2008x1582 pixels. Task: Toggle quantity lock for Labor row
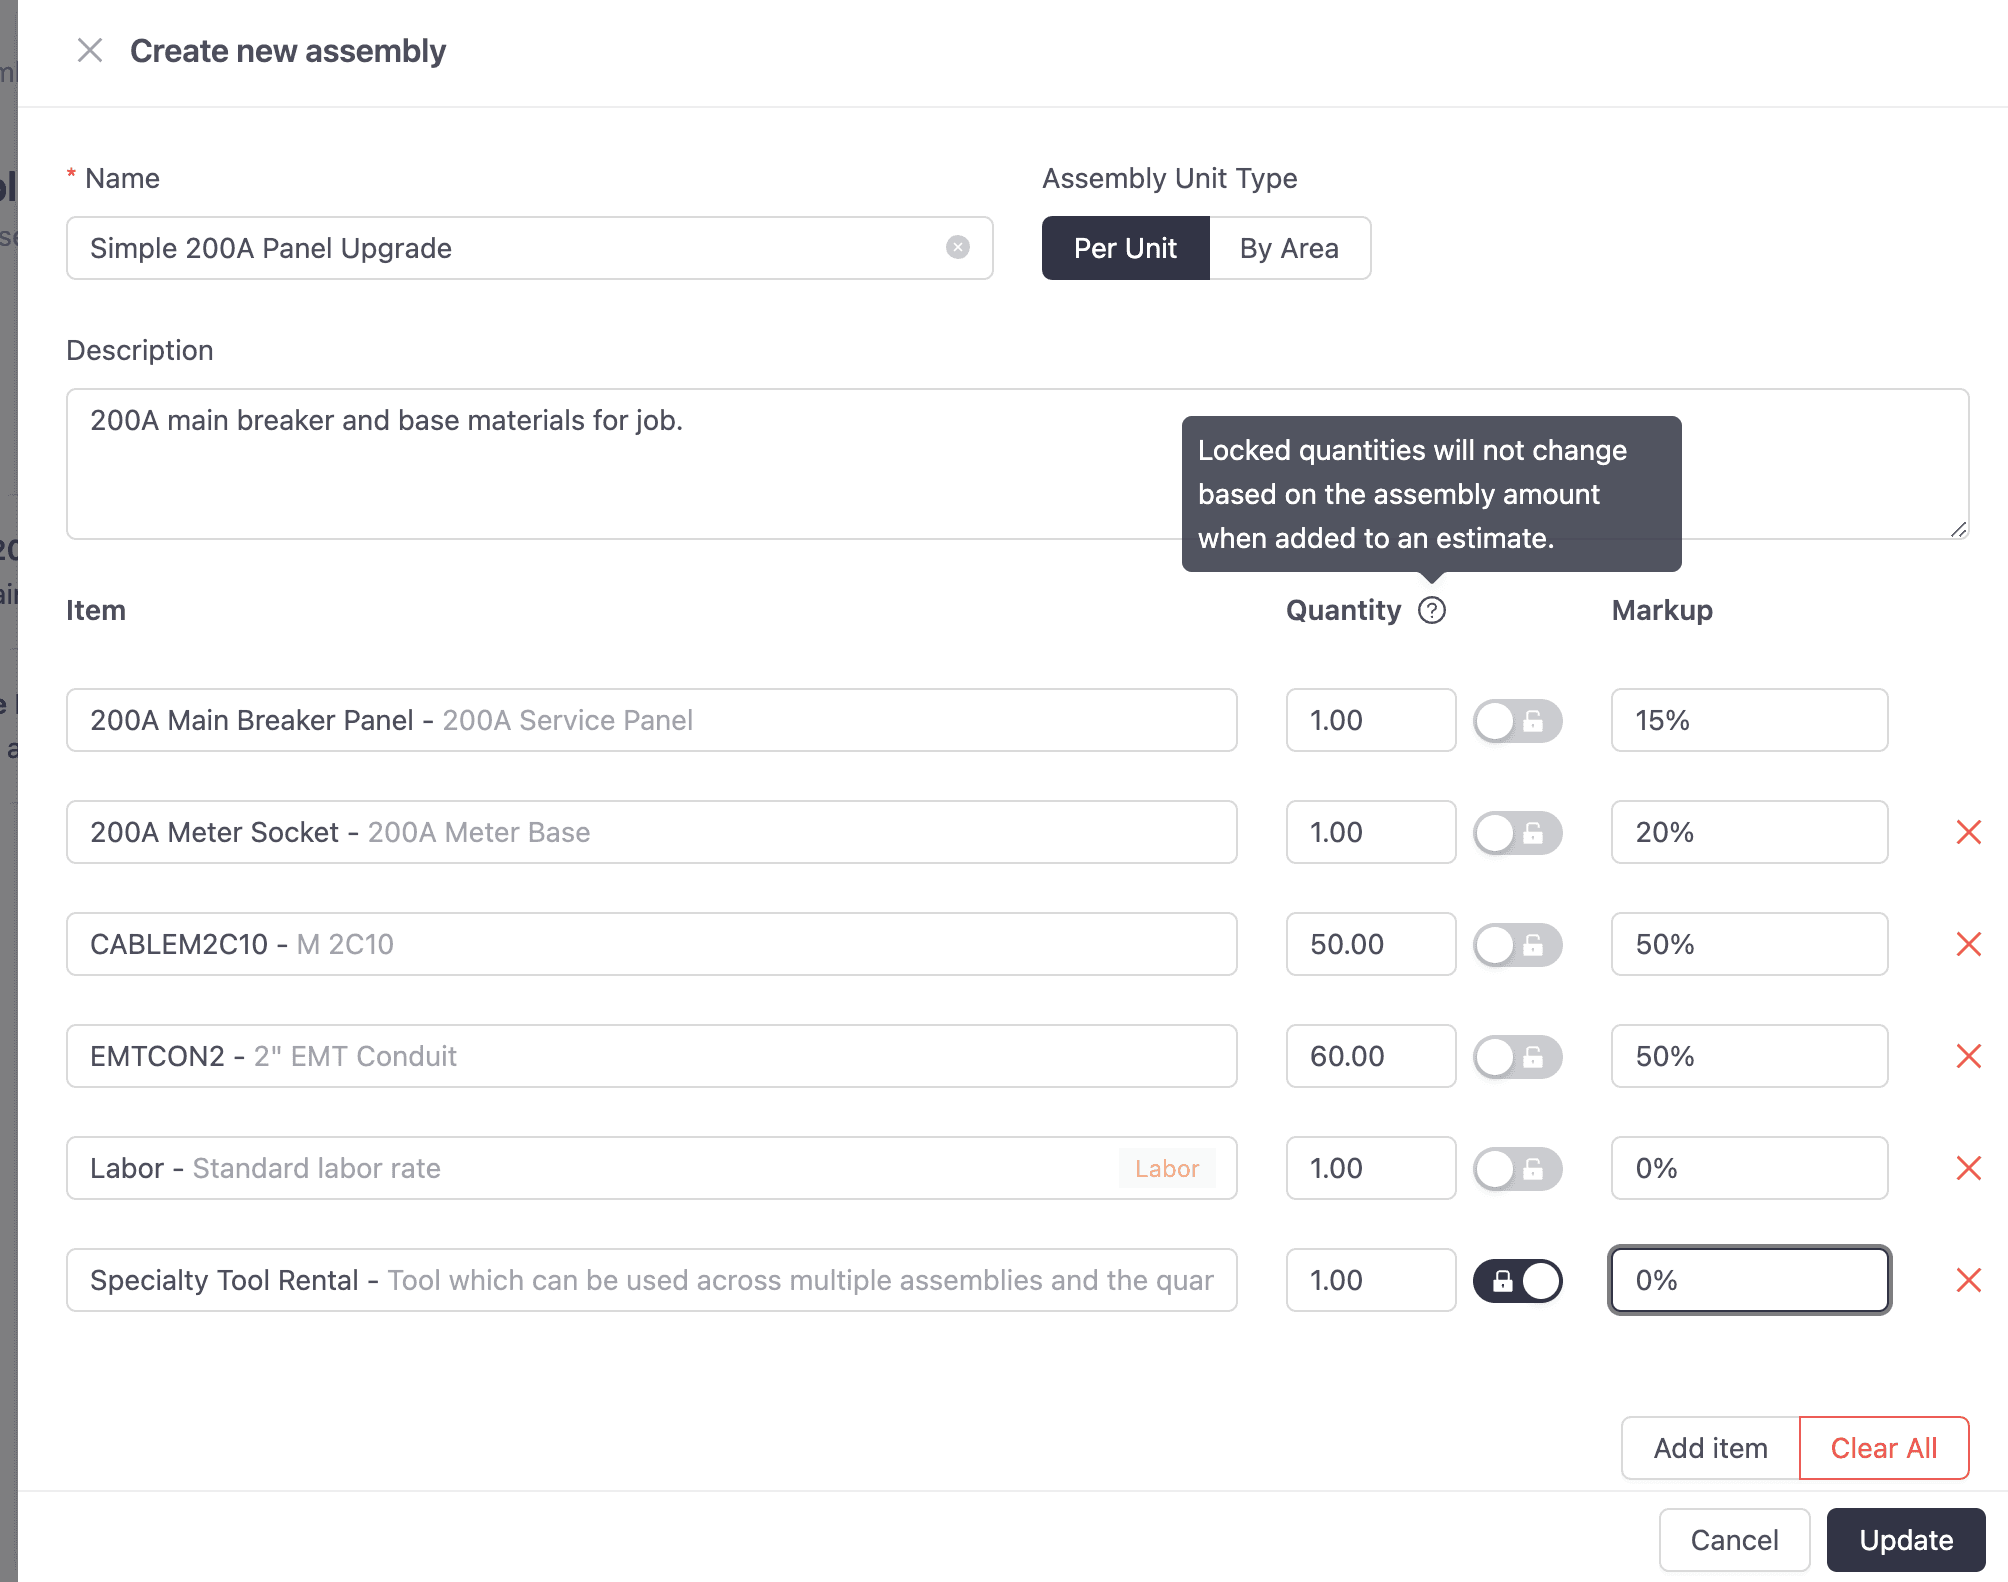pyautogui.click(x=1517, y=1168)
